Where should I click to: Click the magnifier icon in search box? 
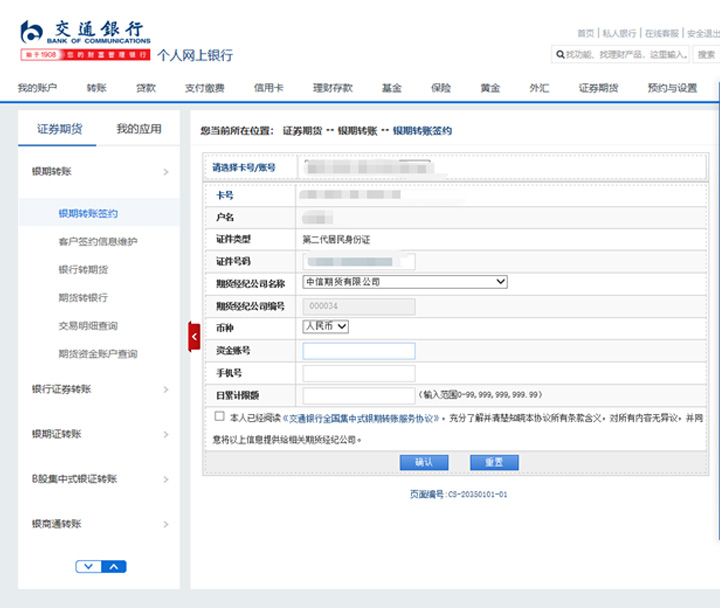click(560, 55)
